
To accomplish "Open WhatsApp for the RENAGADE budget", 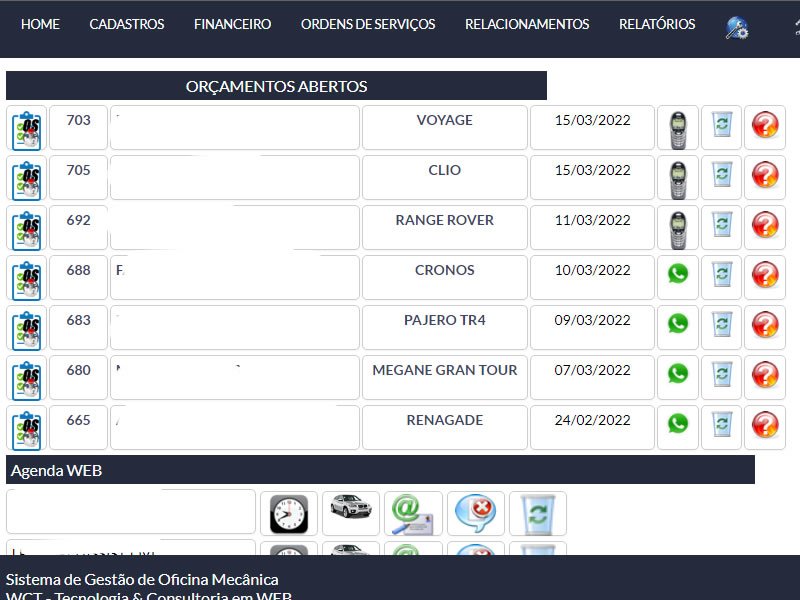I will pyautogui.click(x=678, y=424).
